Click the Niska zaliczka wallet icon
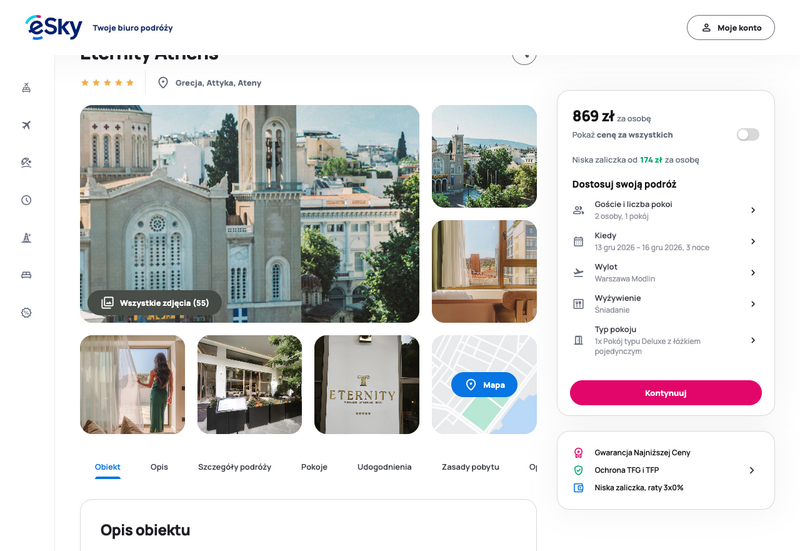The width and height of the screenshot is (800, 551). point(578,488)
